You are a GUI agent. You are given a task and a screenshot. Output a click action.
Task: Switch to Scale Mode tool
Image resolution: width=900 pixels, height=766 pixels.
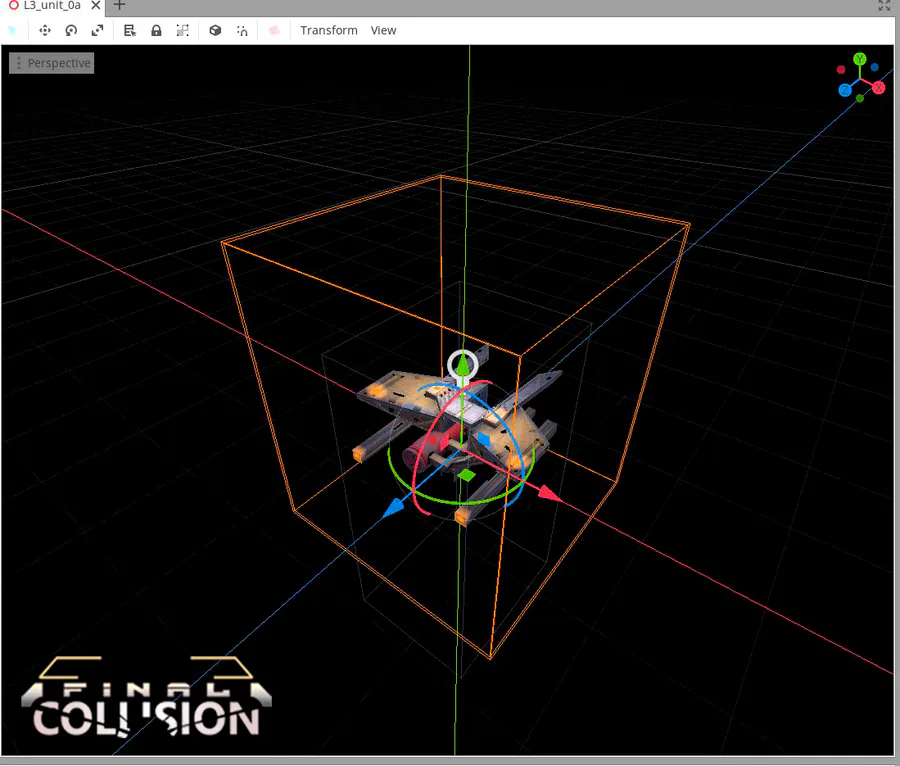98,30
